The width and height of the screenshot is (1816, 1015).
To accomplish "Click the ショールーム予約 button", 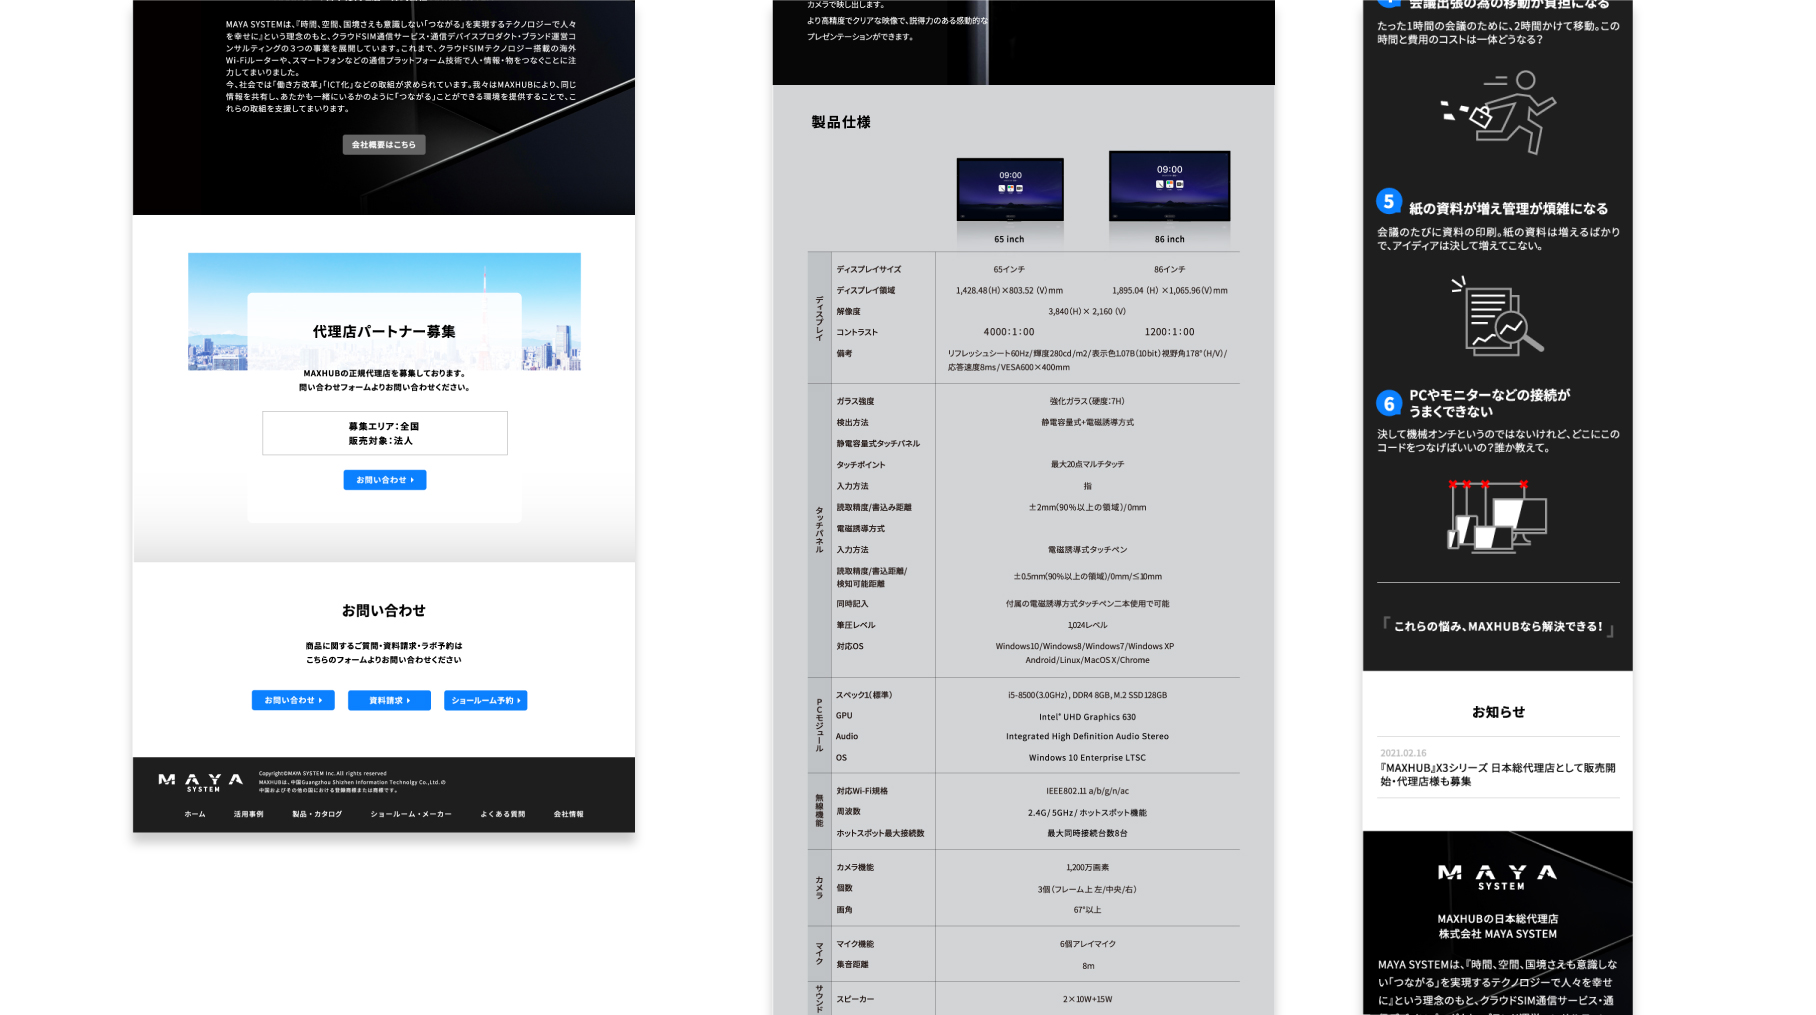I will pos(486,700).
